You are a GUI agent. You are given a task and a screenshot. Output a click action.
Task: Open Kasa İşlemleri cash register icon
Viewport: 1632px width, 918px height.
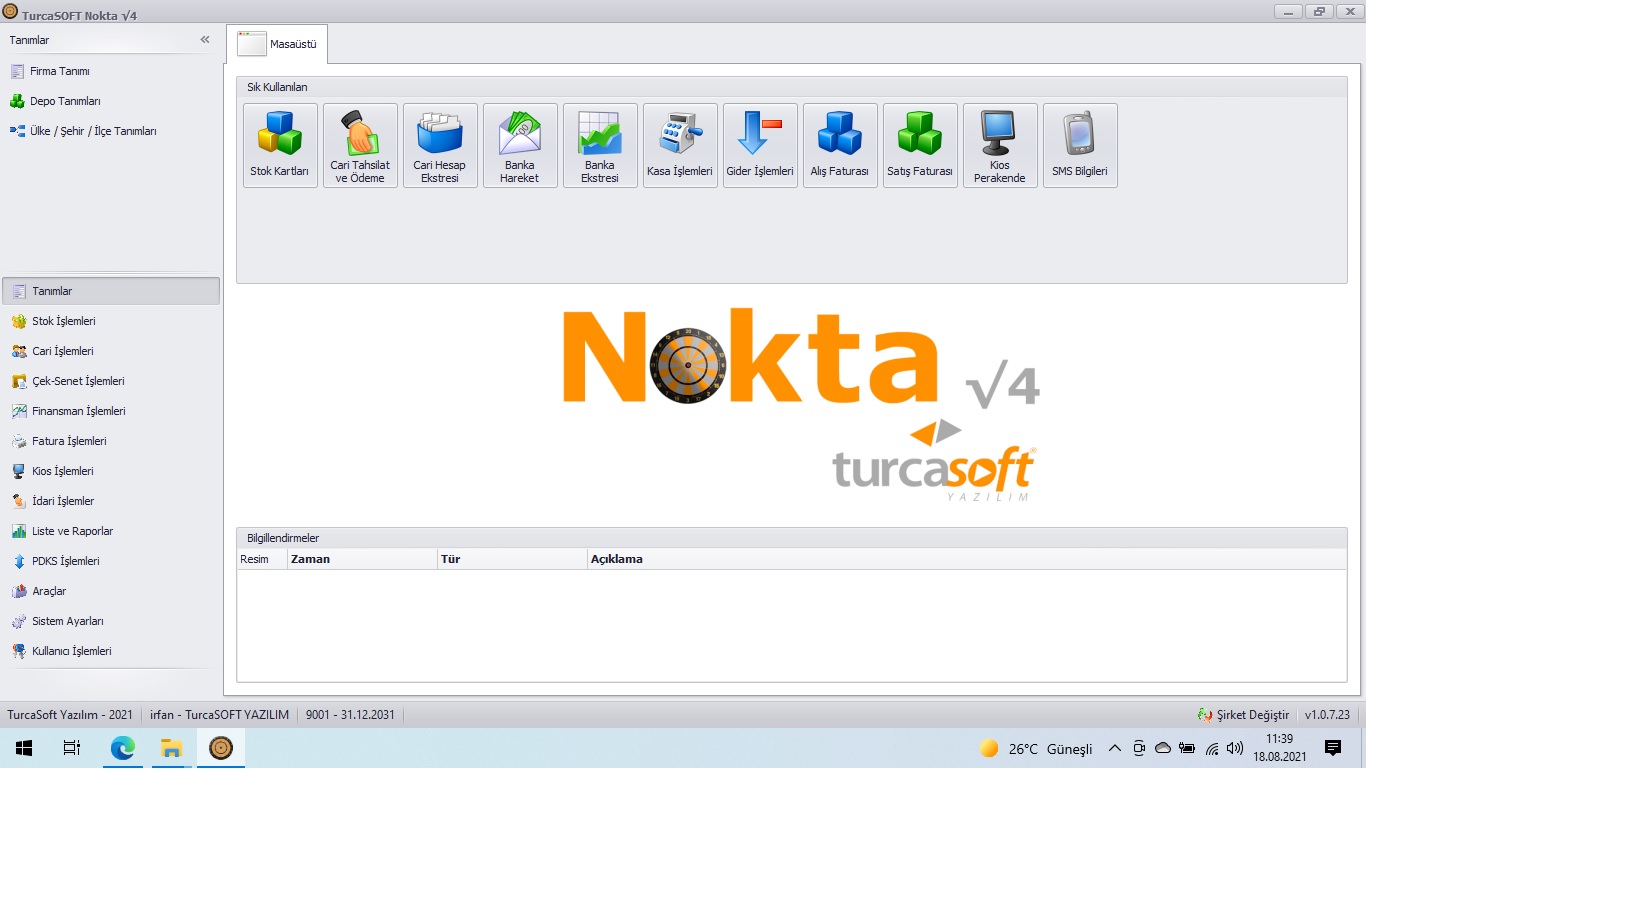click(680, 145)
